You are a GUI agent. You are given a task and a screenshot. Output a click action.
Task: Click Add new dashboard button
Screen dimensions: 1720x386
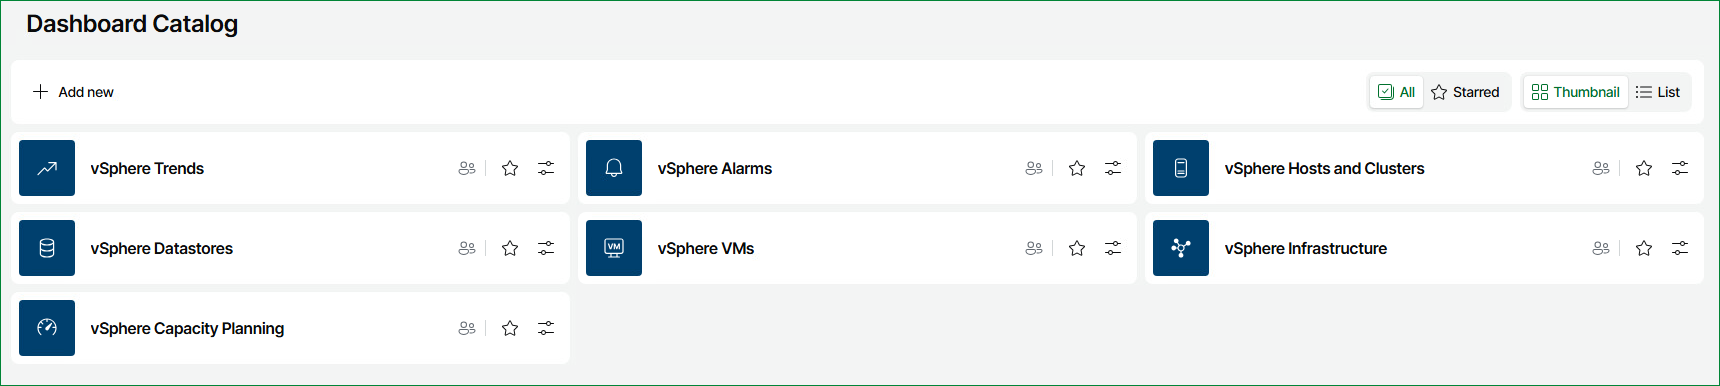pos(73,92)
